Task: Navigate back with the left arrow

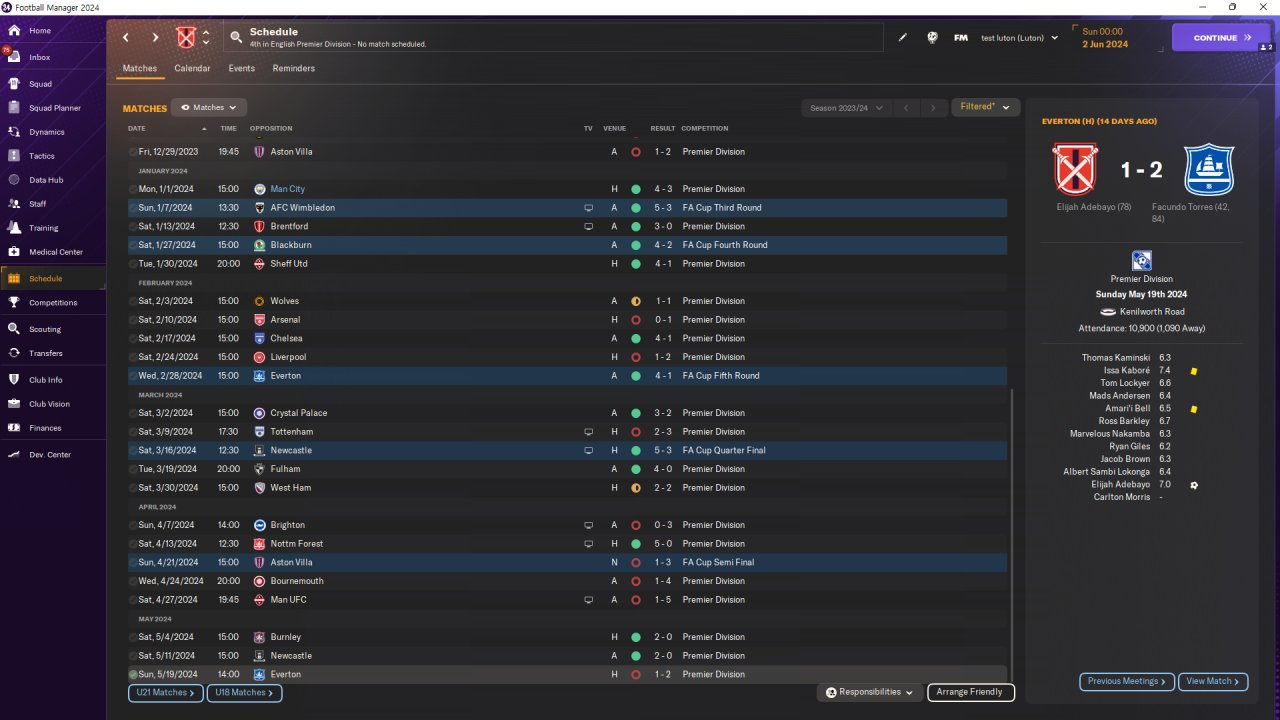Action: coord(126,38)
